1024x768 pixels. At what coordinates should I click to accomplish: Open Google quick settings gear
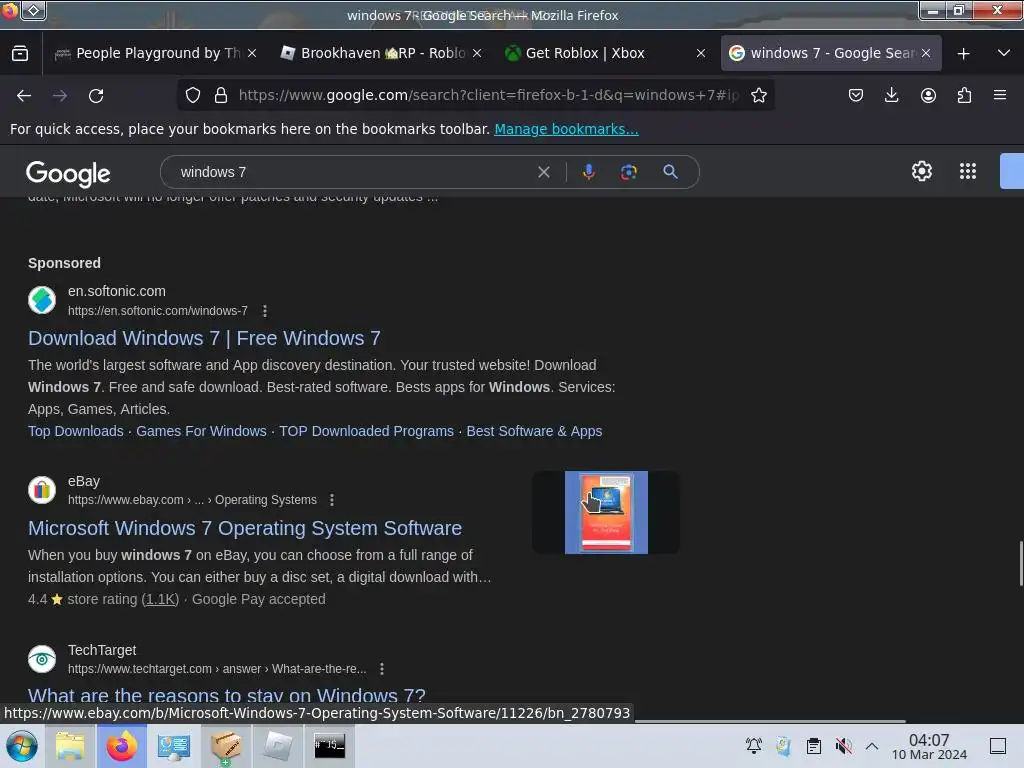(x=921, y=171)
